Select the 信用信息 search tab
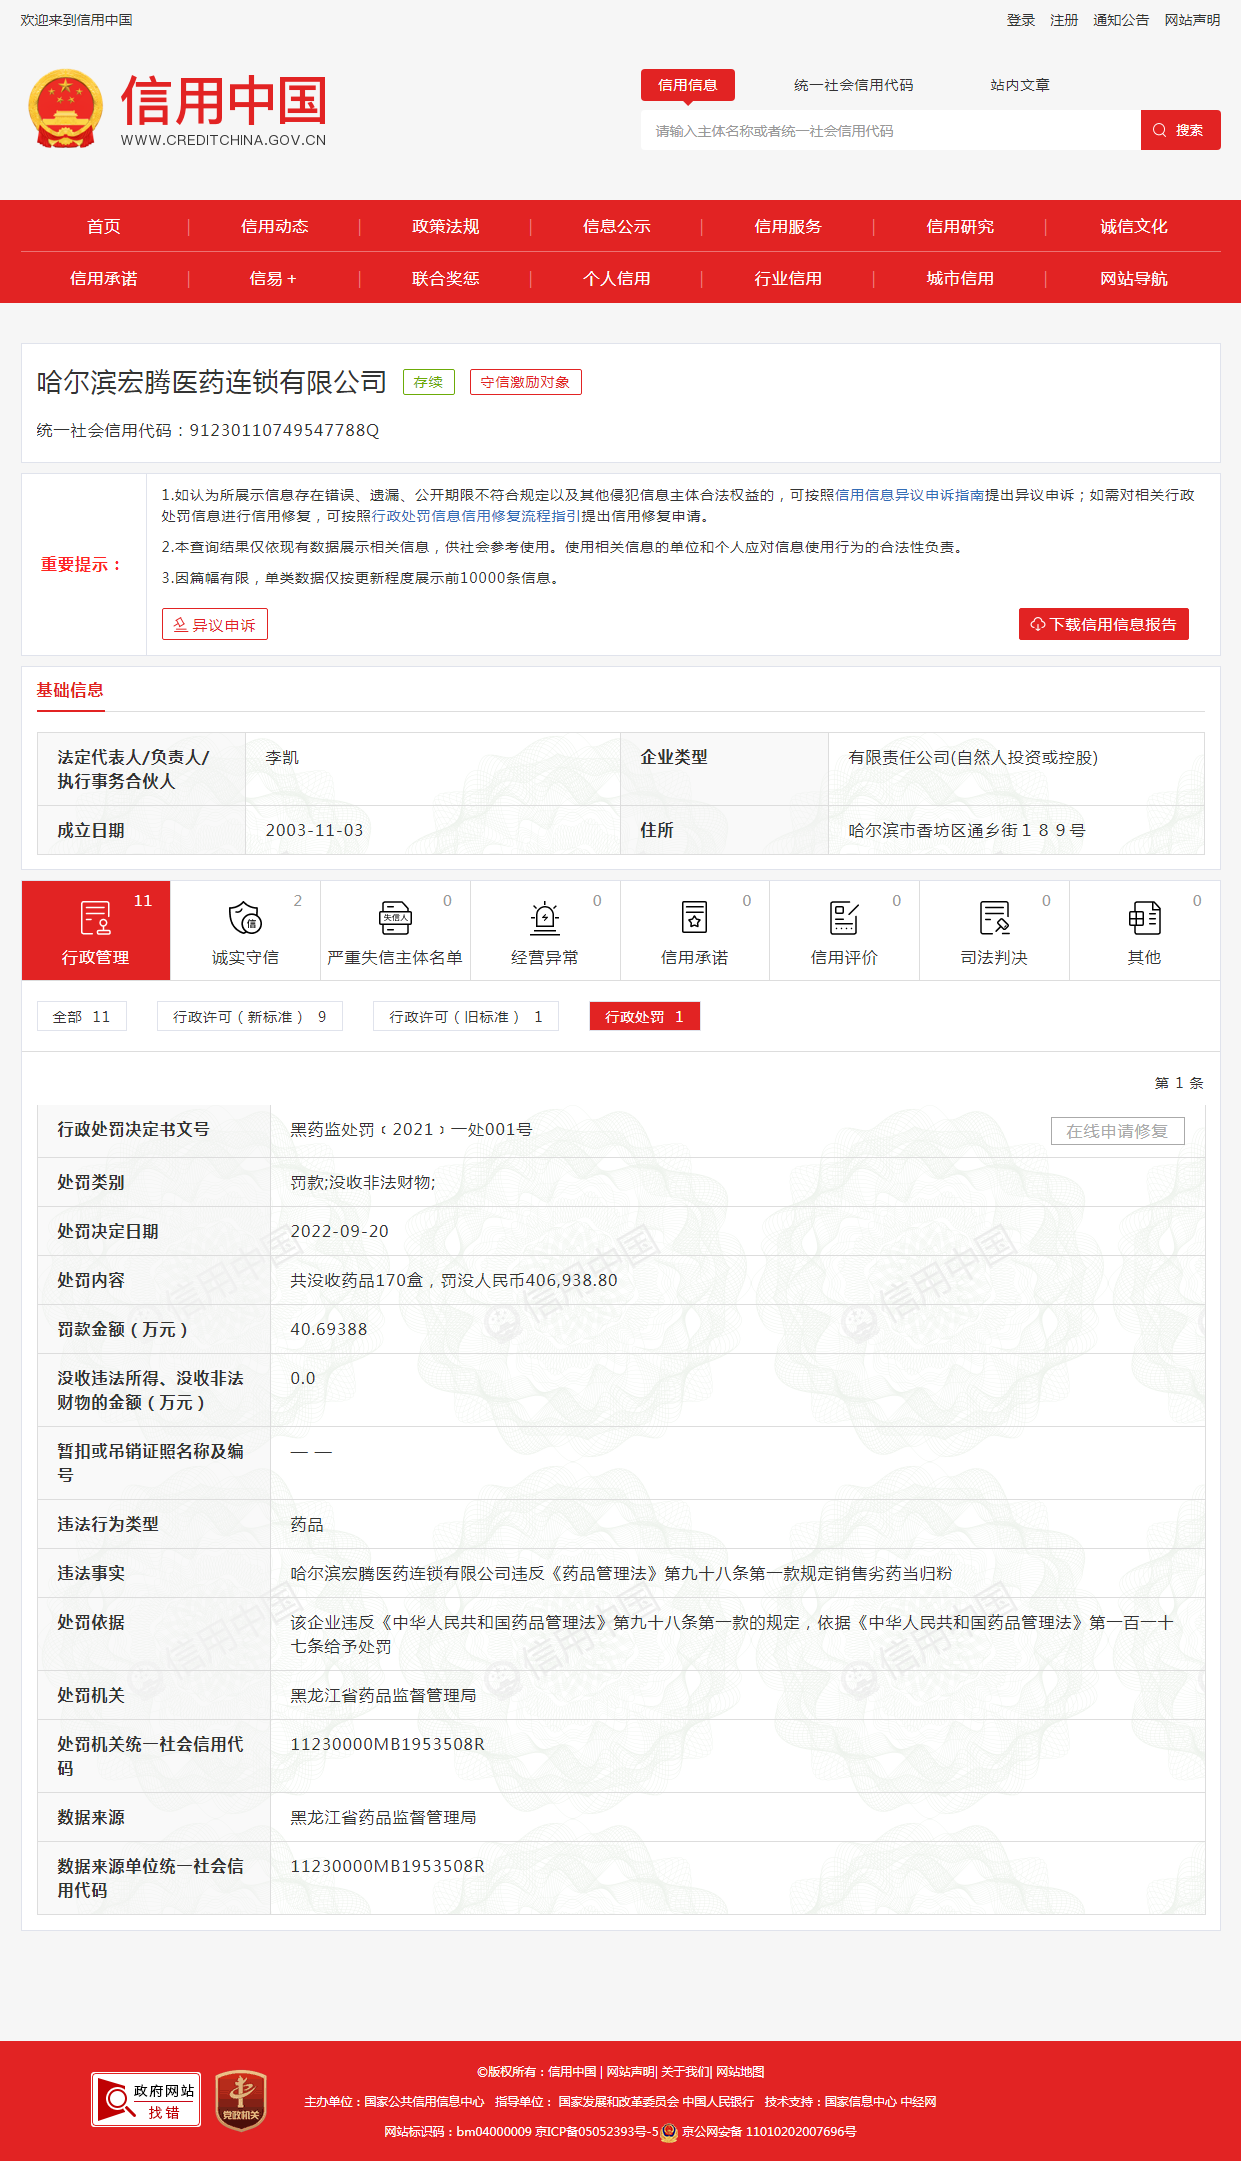Screen dimensions: 1241x2161 pyautogui.click(x=688, y=85)
